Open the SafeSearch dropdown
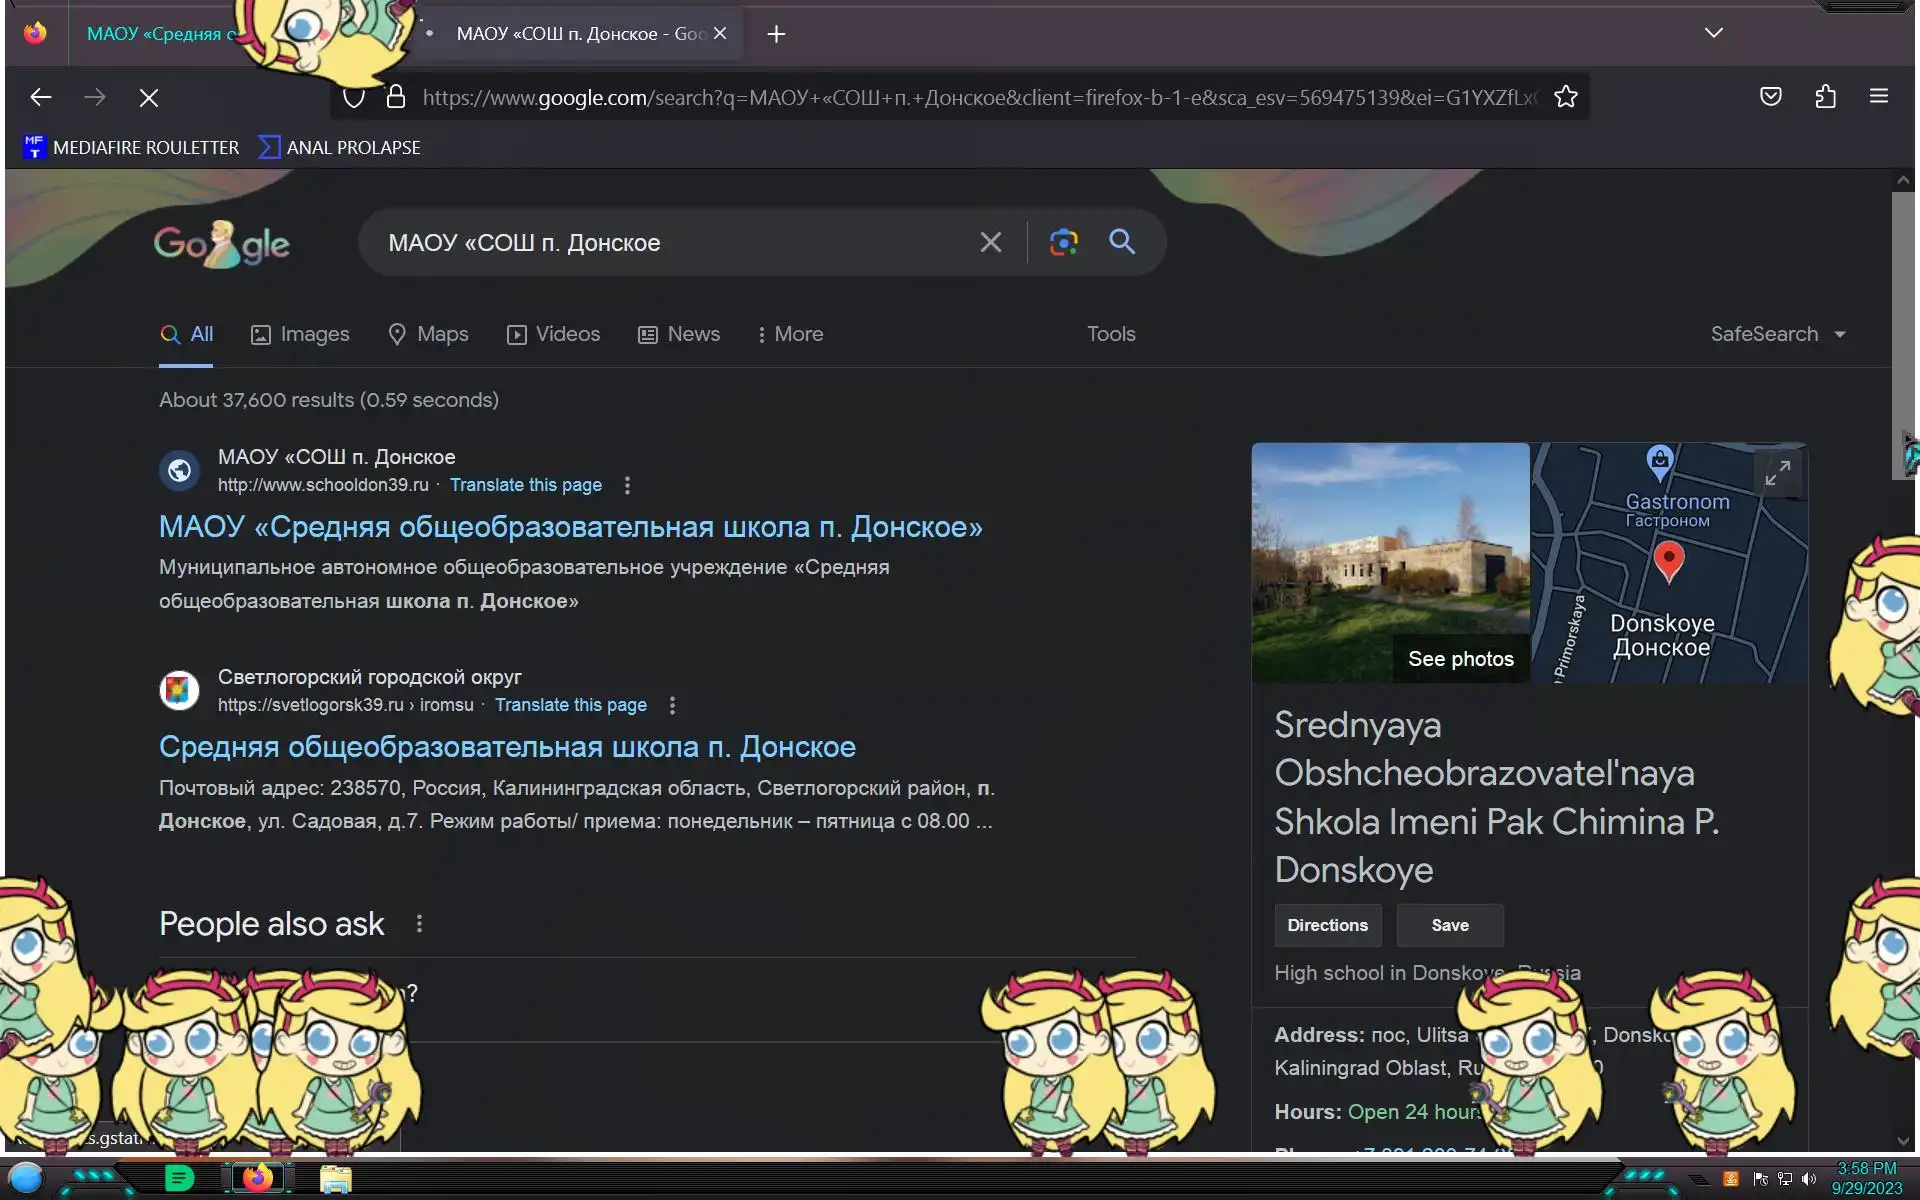Image resolution: width=1920 pixels, height=1200 pixels. tap(1777, 334)
